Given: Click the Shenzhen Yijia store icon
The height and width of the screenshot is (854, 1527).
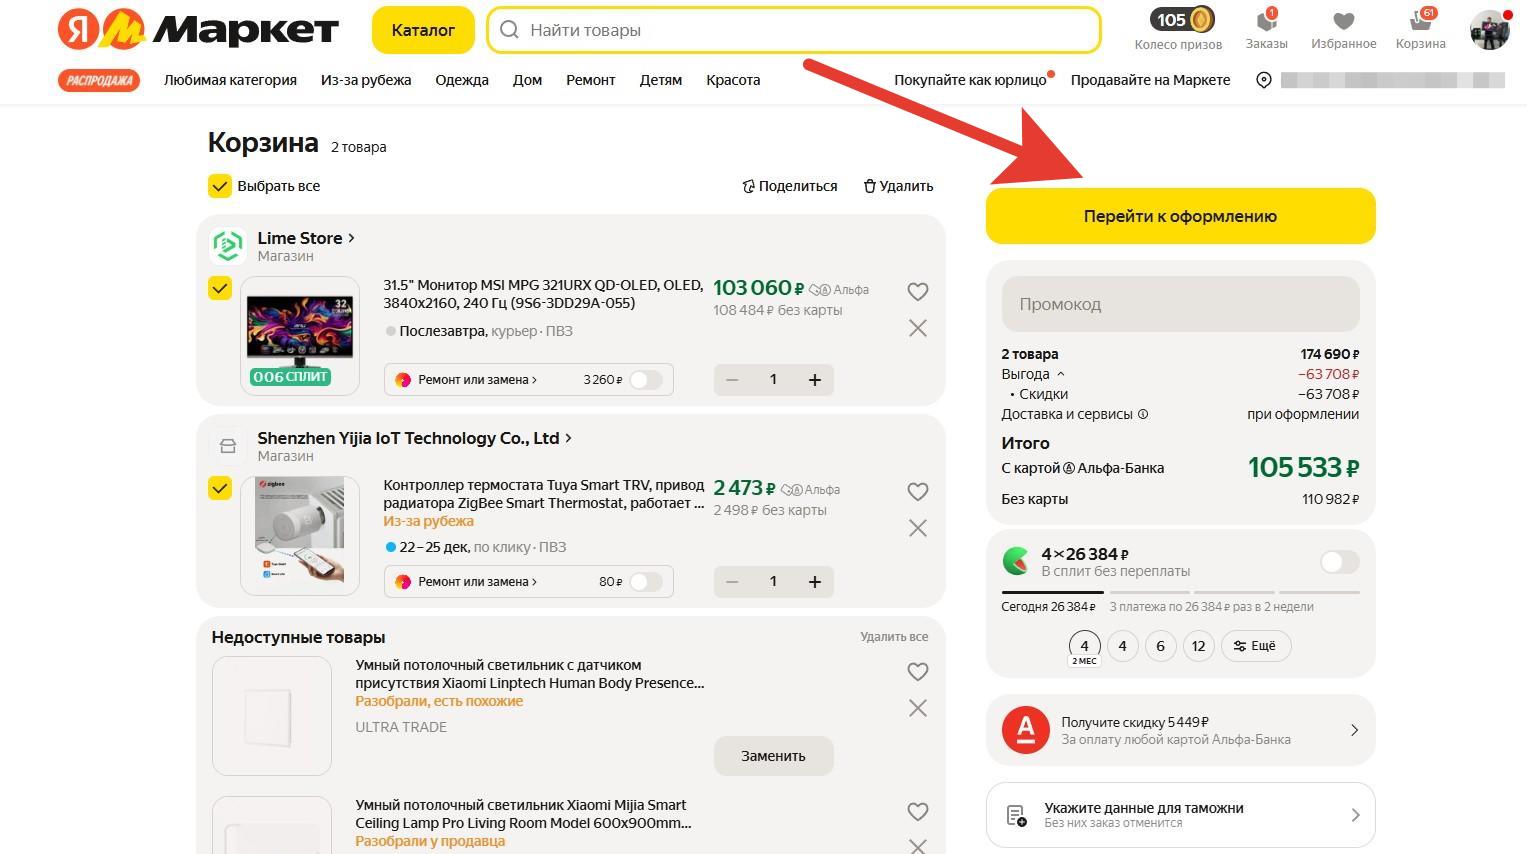Looking at the screenshot, I should click(x=228, y=445).
